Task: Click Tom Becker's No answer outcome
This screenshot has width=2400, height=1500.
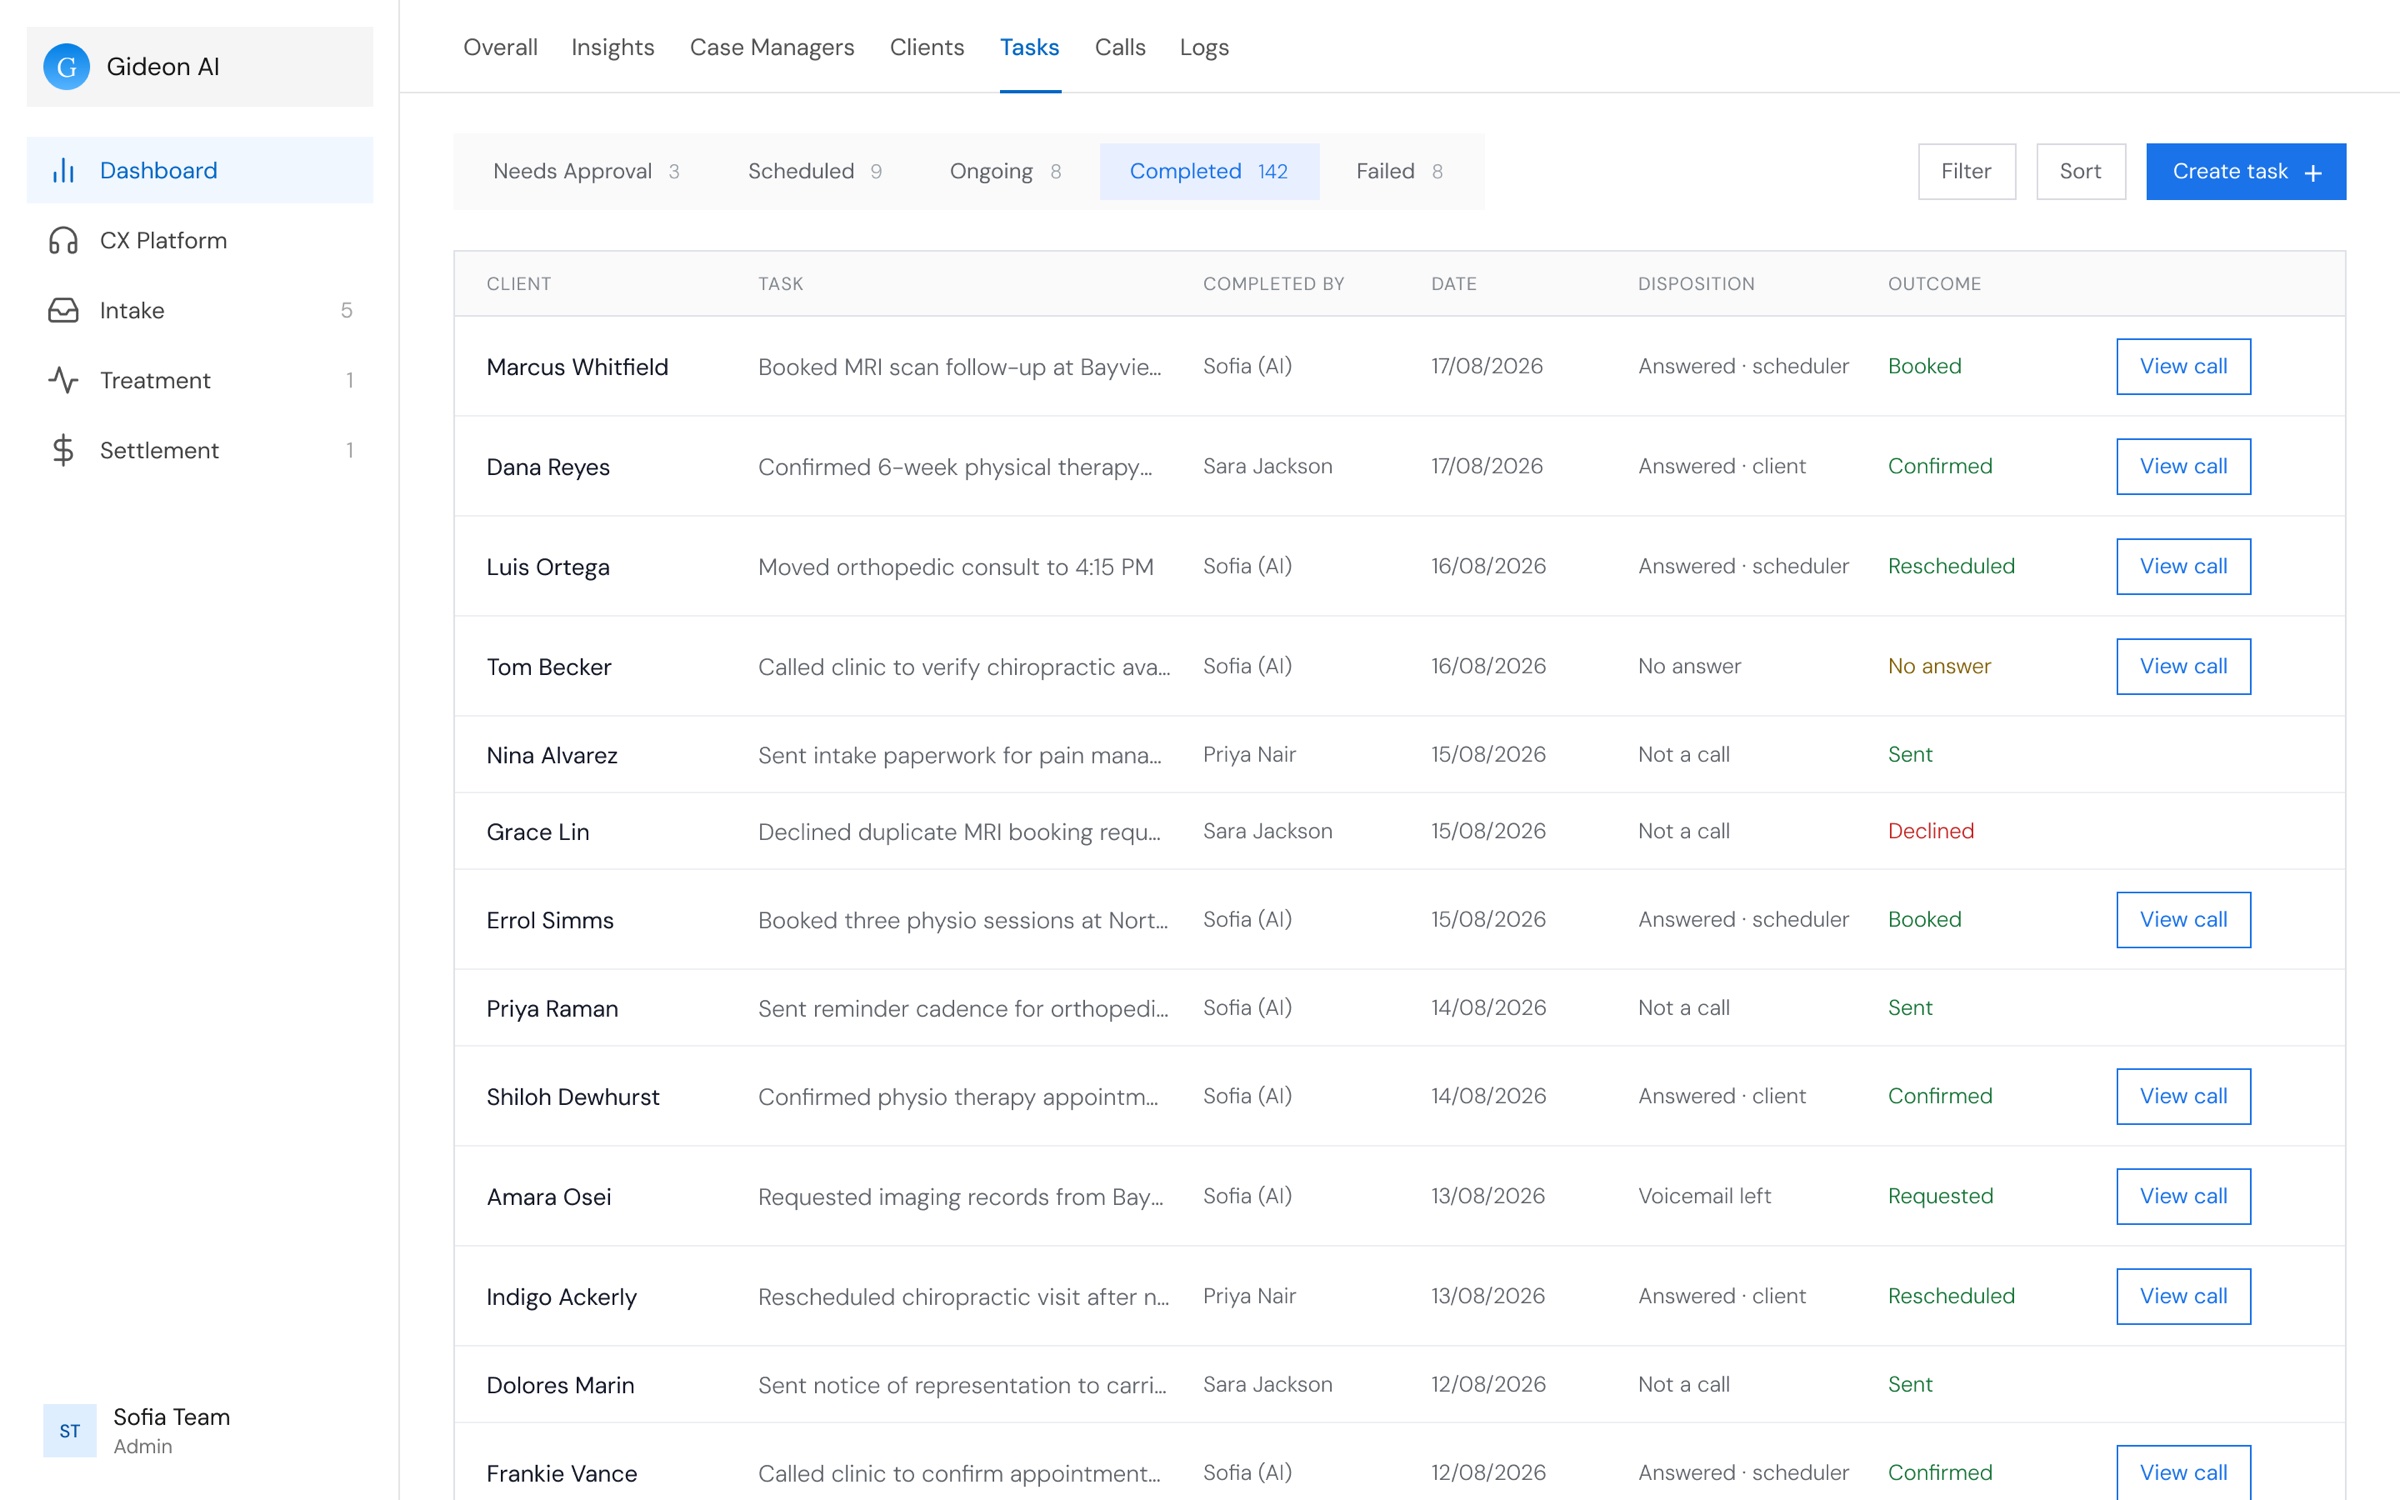Action: coord(1939,666)
